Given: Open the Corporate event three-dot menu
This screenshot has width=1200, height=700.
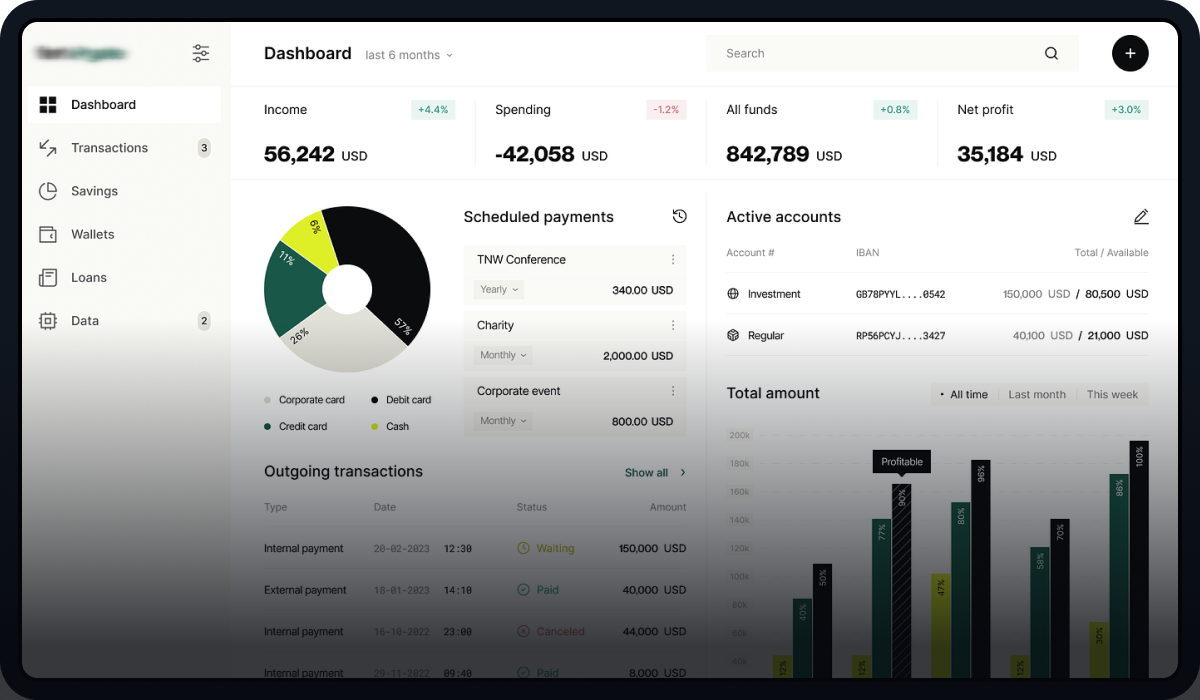Looking at the screenshot, I should point(673,392).
